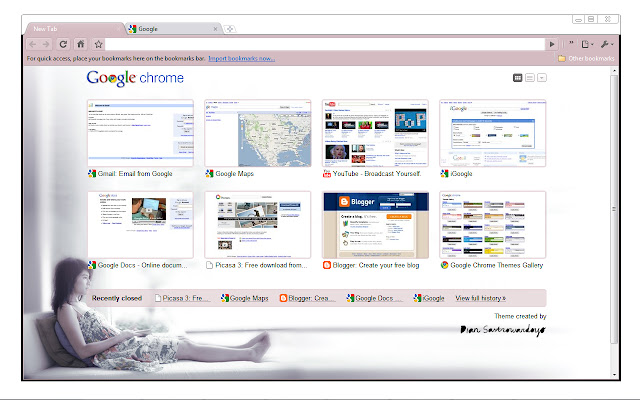This screenshot has height=400, width=640.
Task: Close the Google tab
Action: 215,29
